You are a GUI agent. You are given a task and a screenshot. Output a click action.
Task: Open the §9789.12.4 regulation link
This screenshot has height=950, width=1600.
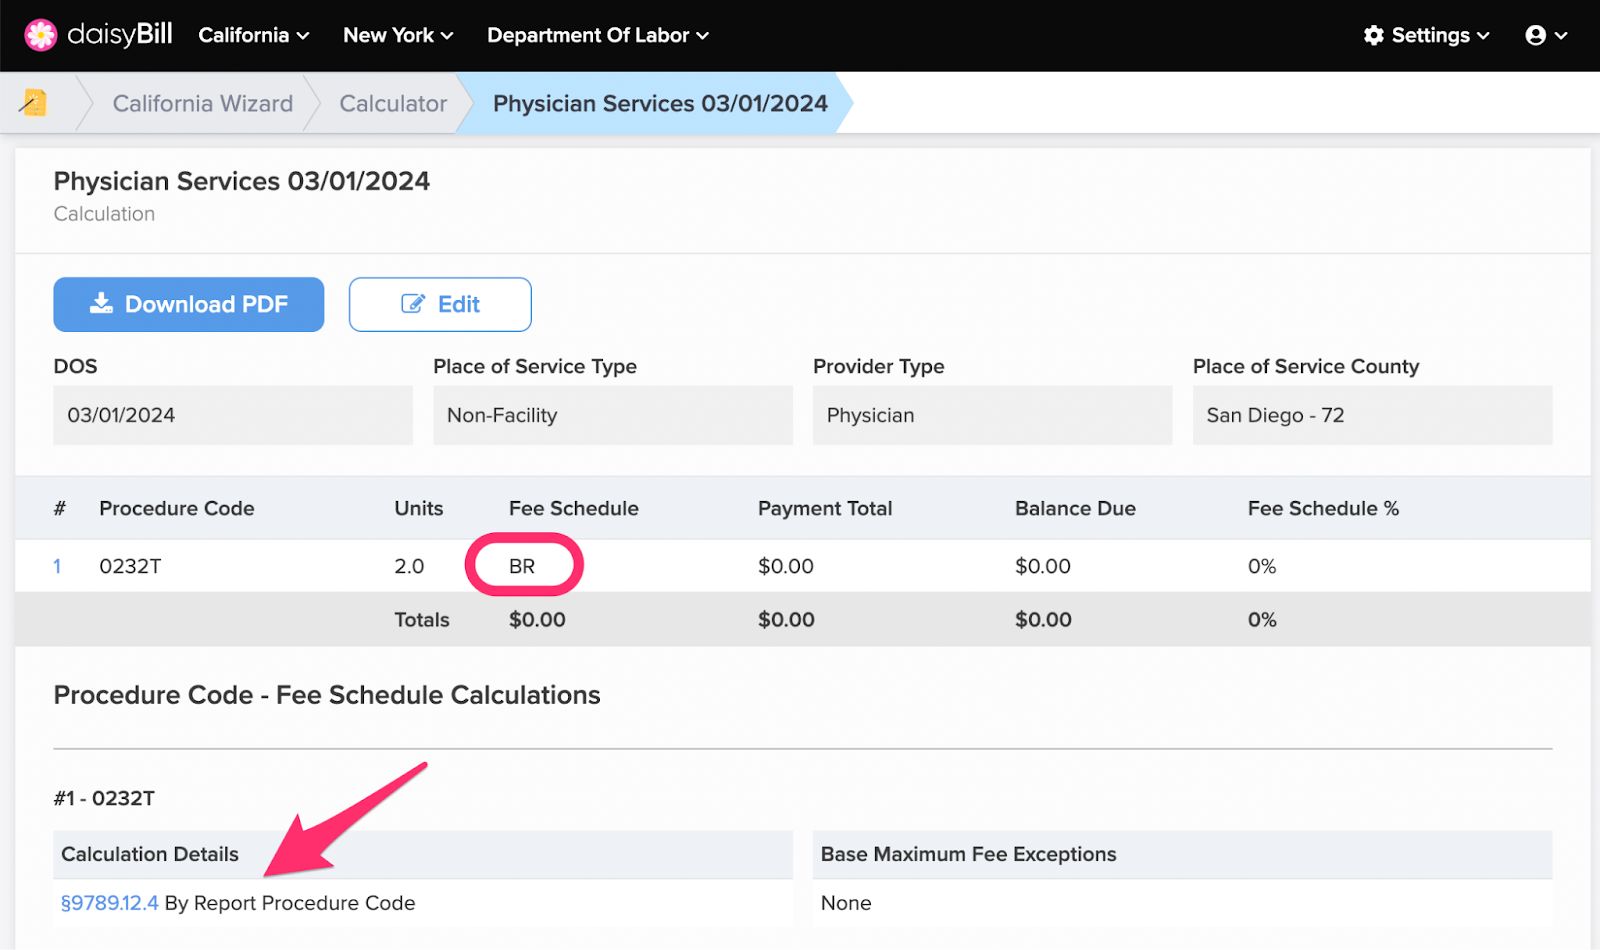click(109, 902)
